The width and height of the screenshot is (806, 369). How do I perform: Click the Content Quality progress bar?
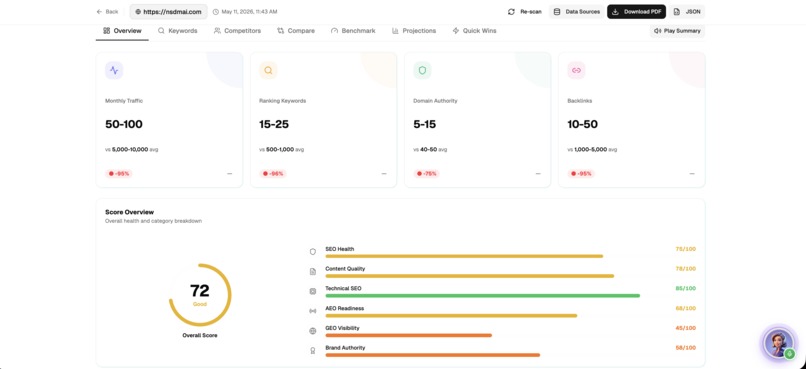point(470,276)
